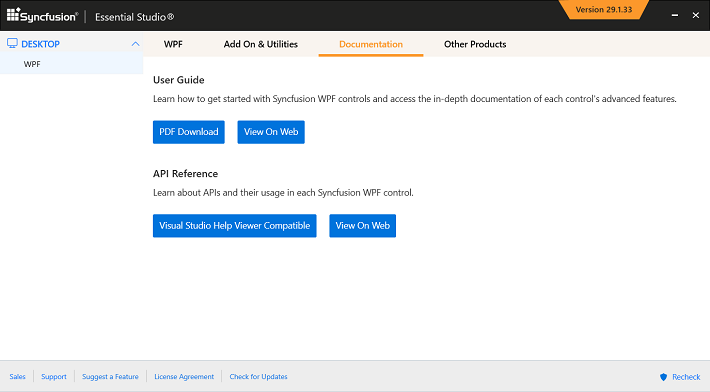
Task: Click Check for Updates link
Action: (258, 377)
